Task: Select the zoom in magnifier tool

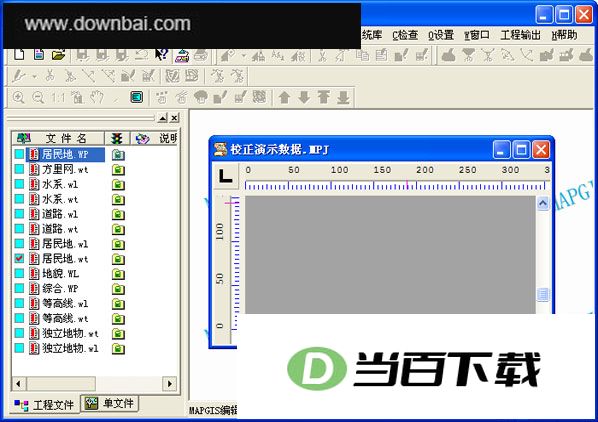Action: (x=19, y=97)
